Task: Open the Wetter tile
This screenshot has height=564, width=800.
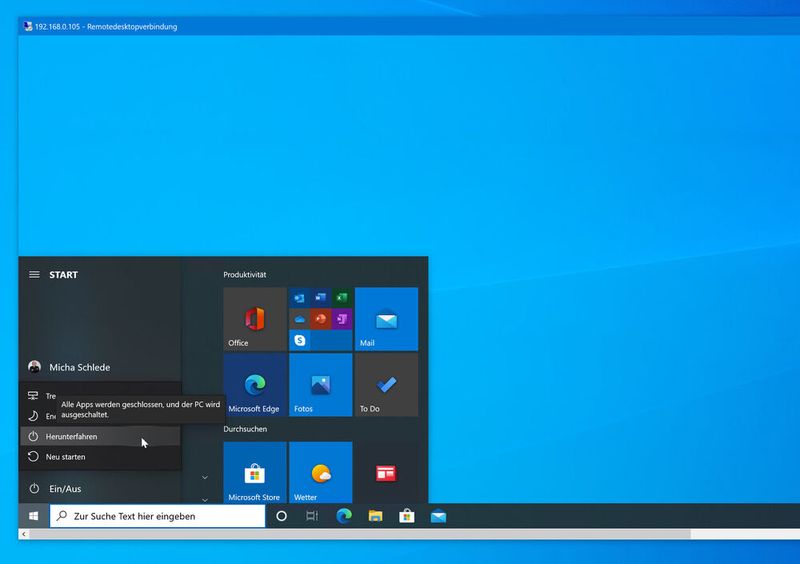Action: (x=320, y=473)
